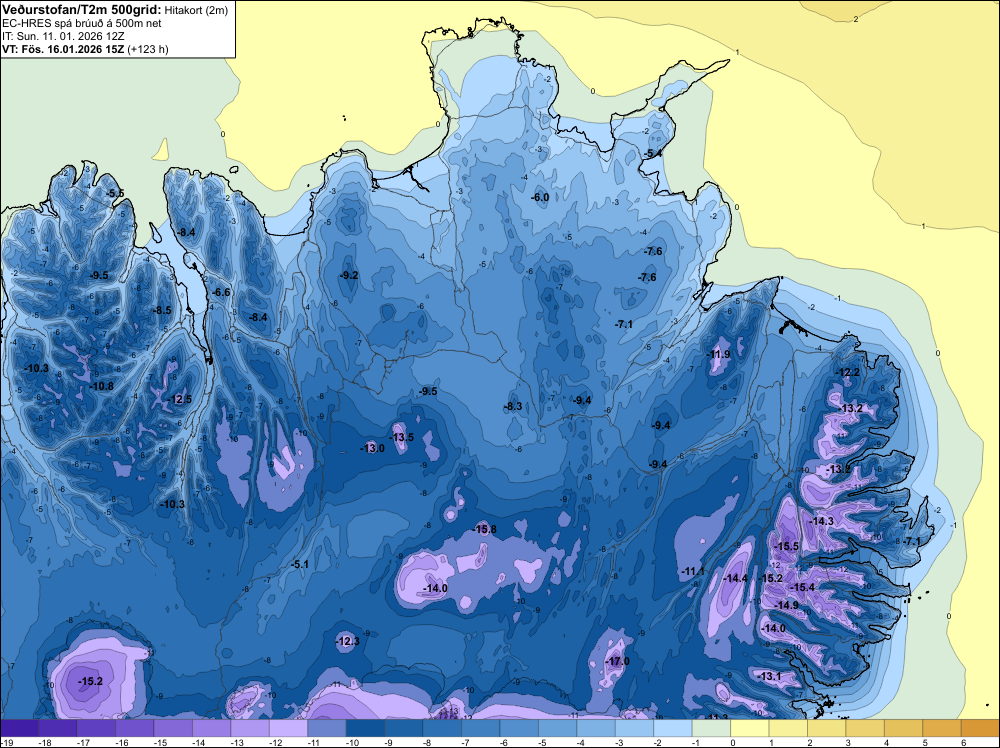The image size is (1000, 748).
Task: Click the -5.4 temperature value on the map
Action: tap(652, 154)
